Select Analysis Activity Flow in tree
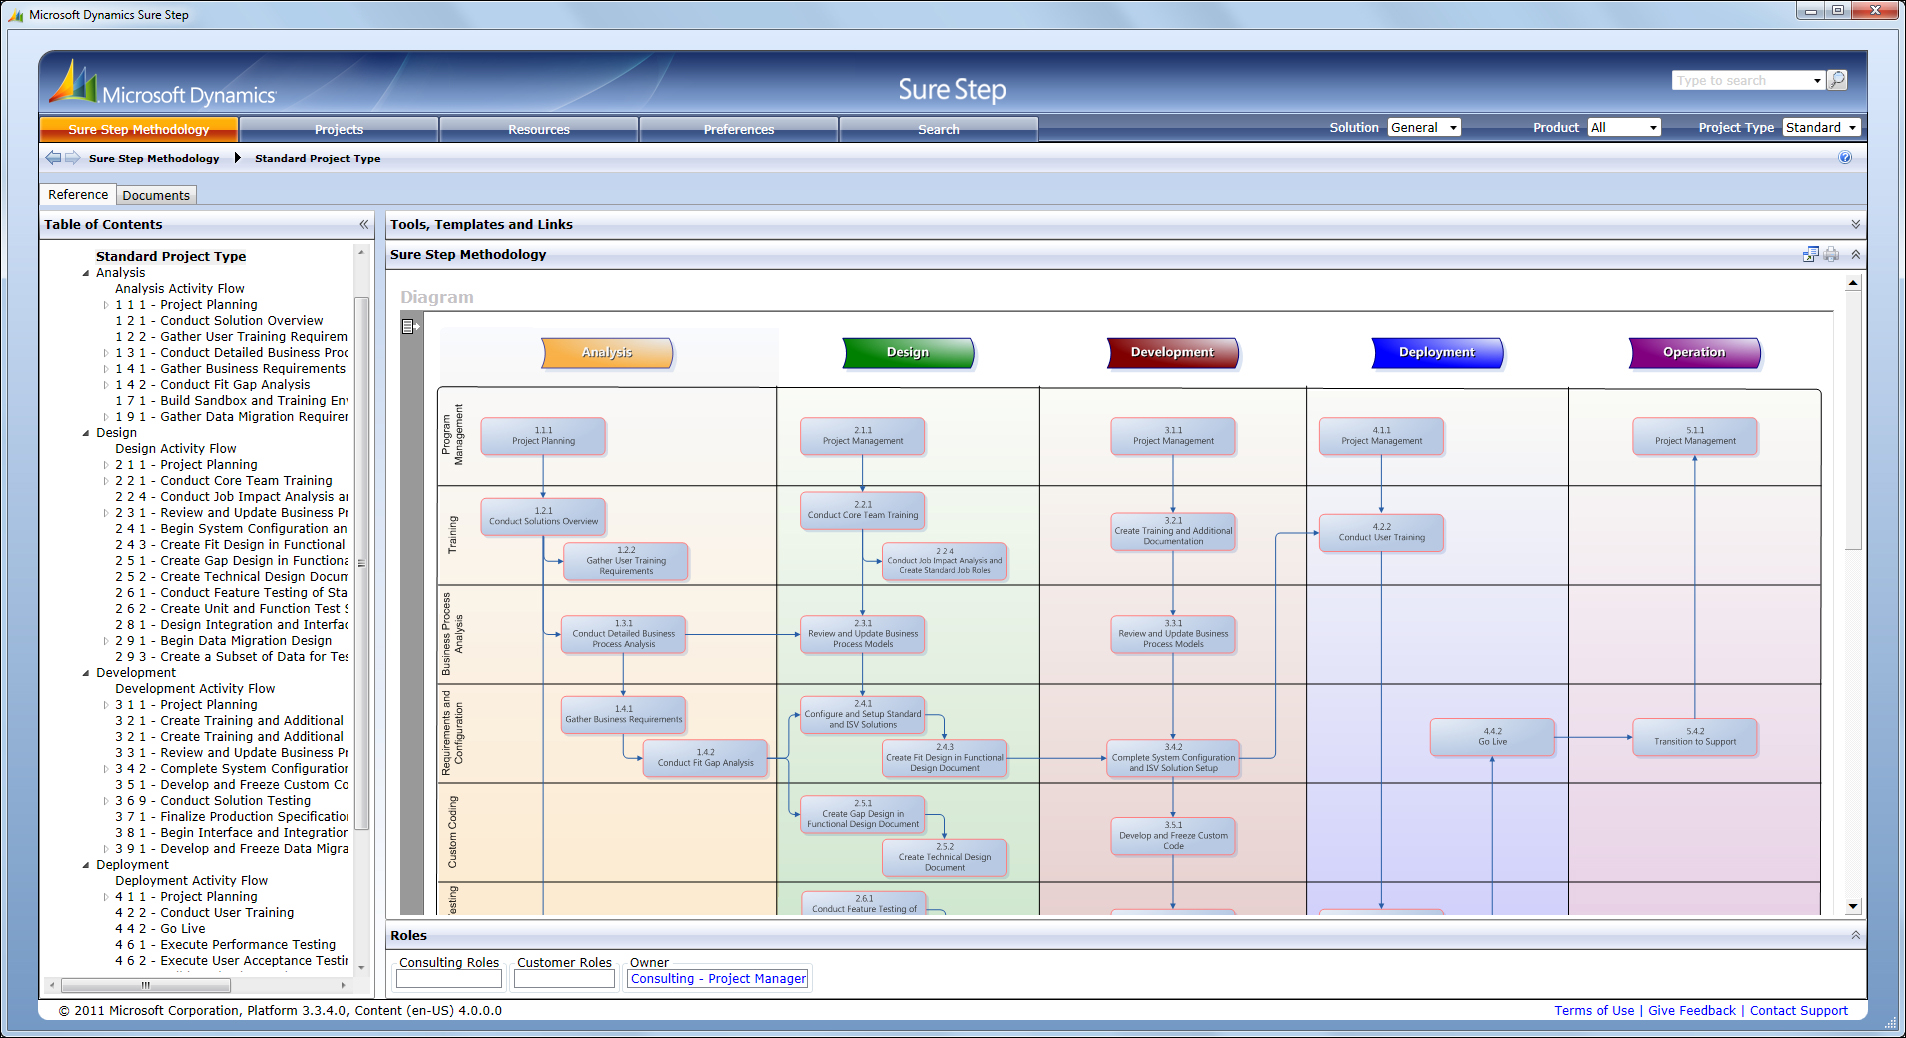Image resolution: width=1906 pixels, height=1038 pixels. click(179, 289)
